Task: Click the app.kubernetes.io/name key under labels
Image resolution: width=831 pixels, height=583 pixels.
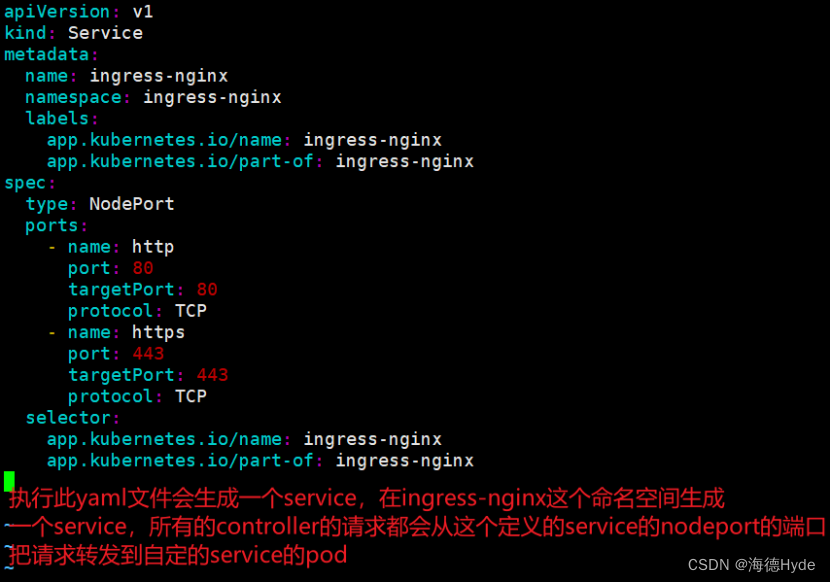Action: 164,139
